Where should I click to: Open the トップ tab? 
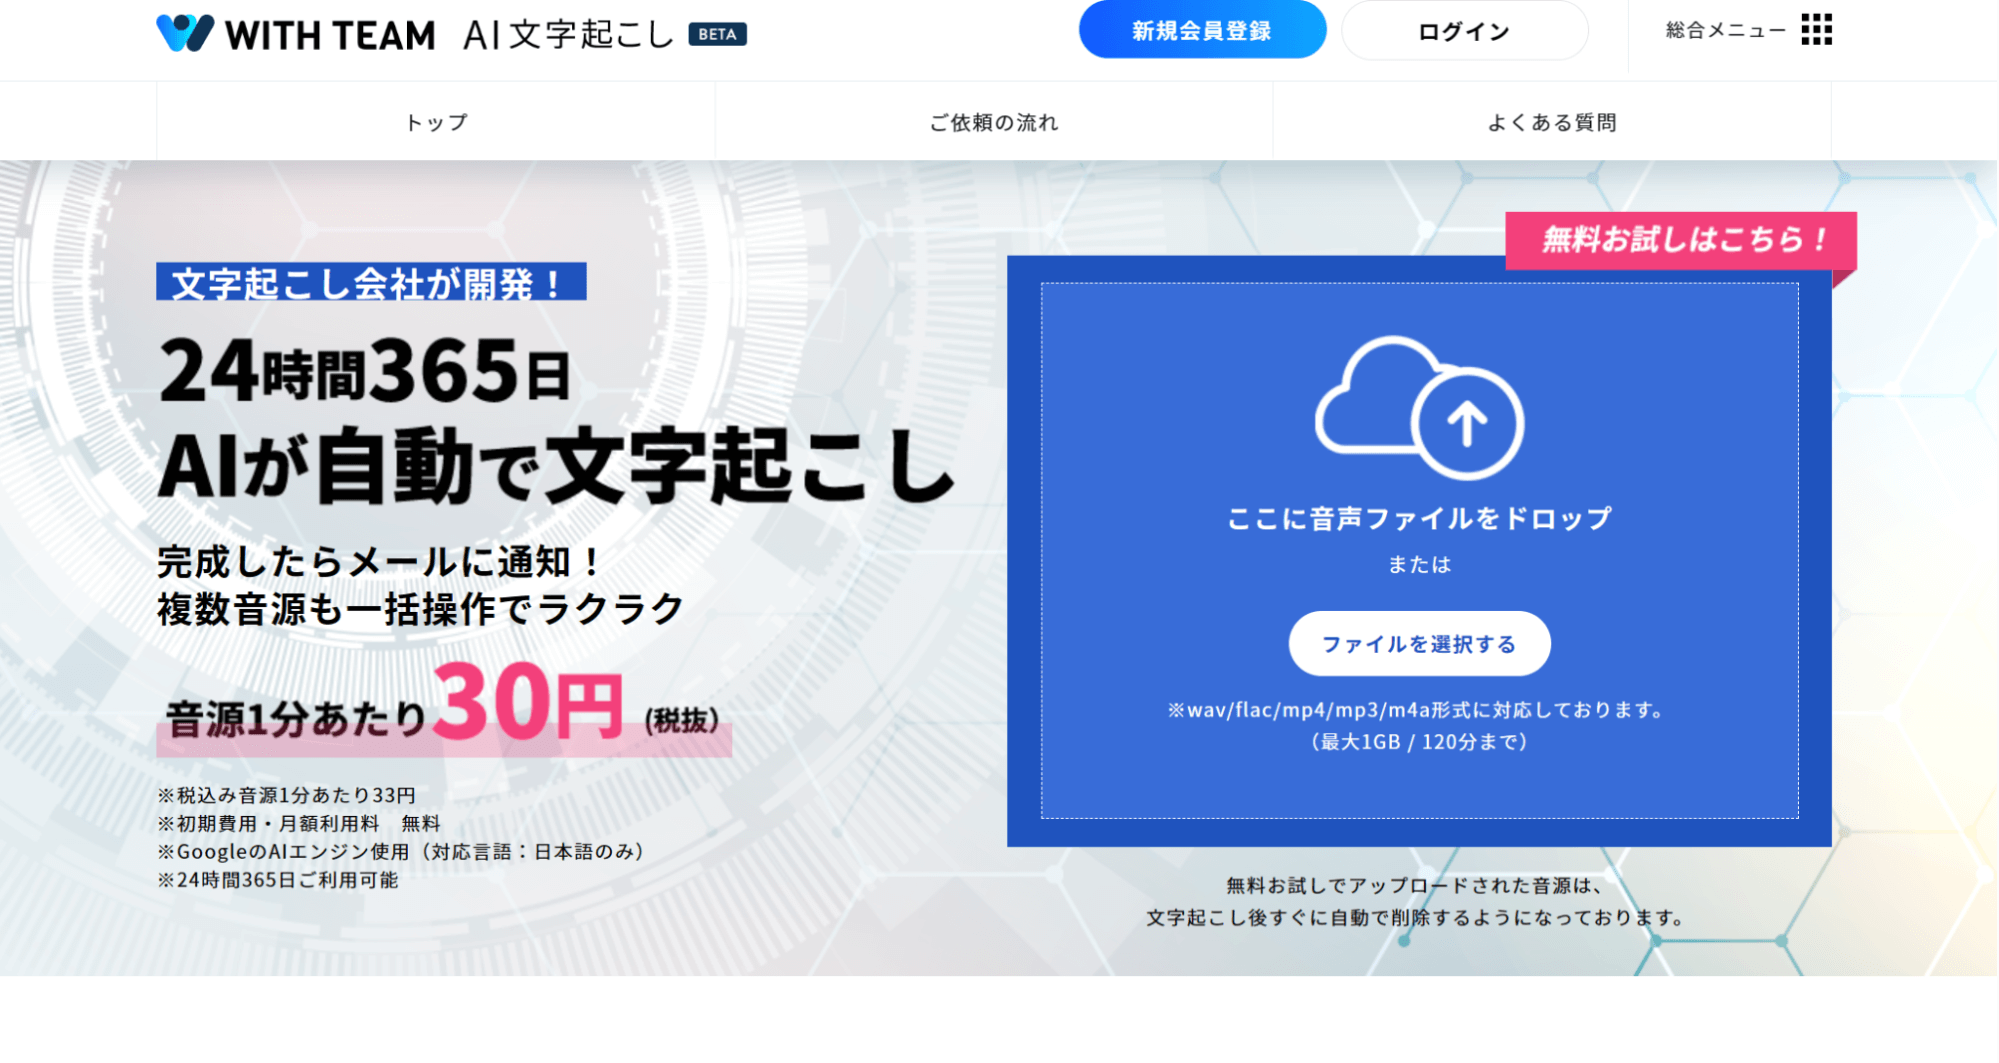pyautogui.click(x=436, y=122)
